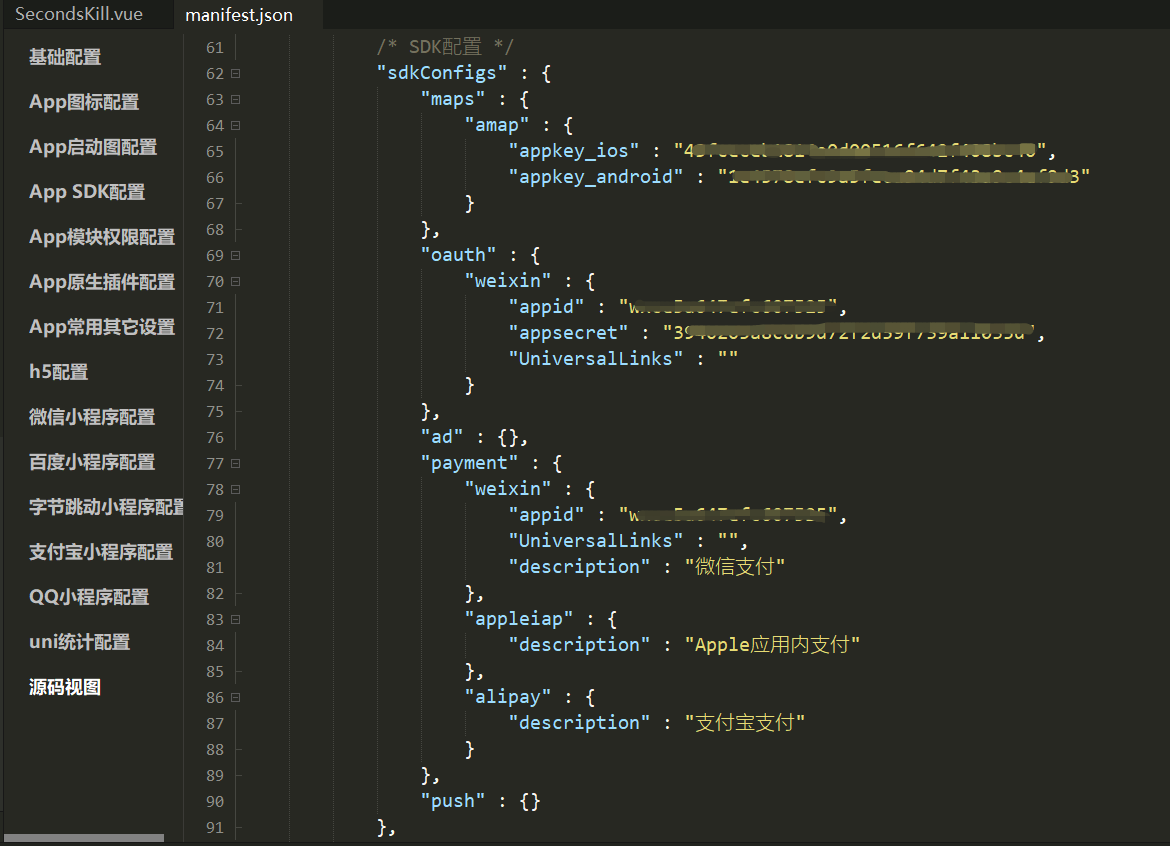Click line number 61 in gutter
Screen dimensions: 1170x846
pyautogui.click(x=215, y=48)
